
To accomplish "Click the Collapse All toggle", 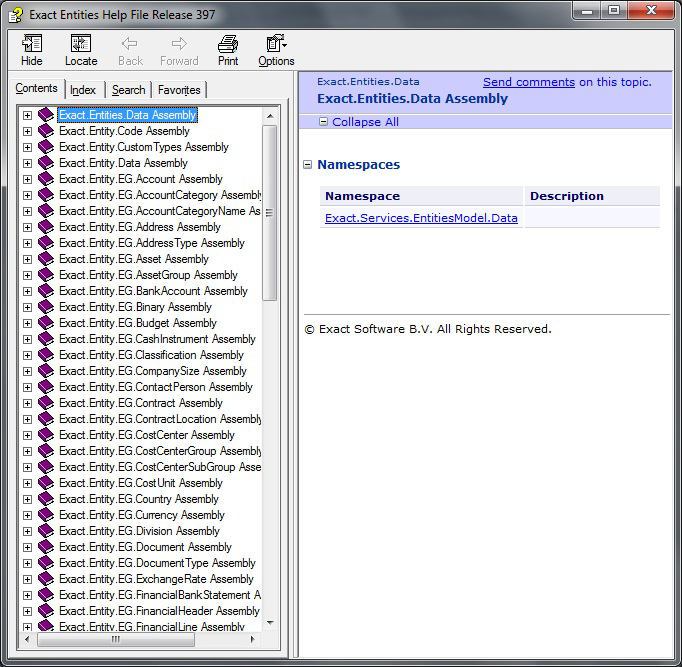I will point(359,122).
